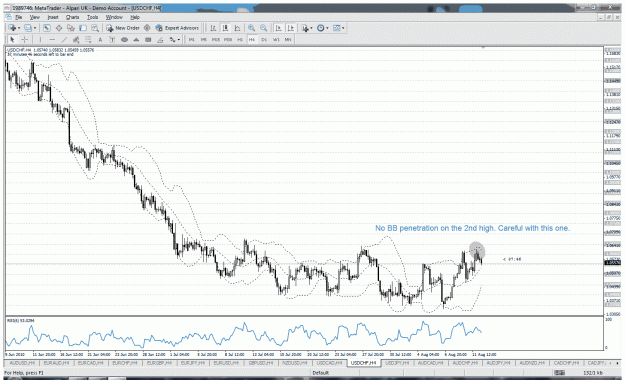Select the standard Cursor tool

(x=12, y=39)
